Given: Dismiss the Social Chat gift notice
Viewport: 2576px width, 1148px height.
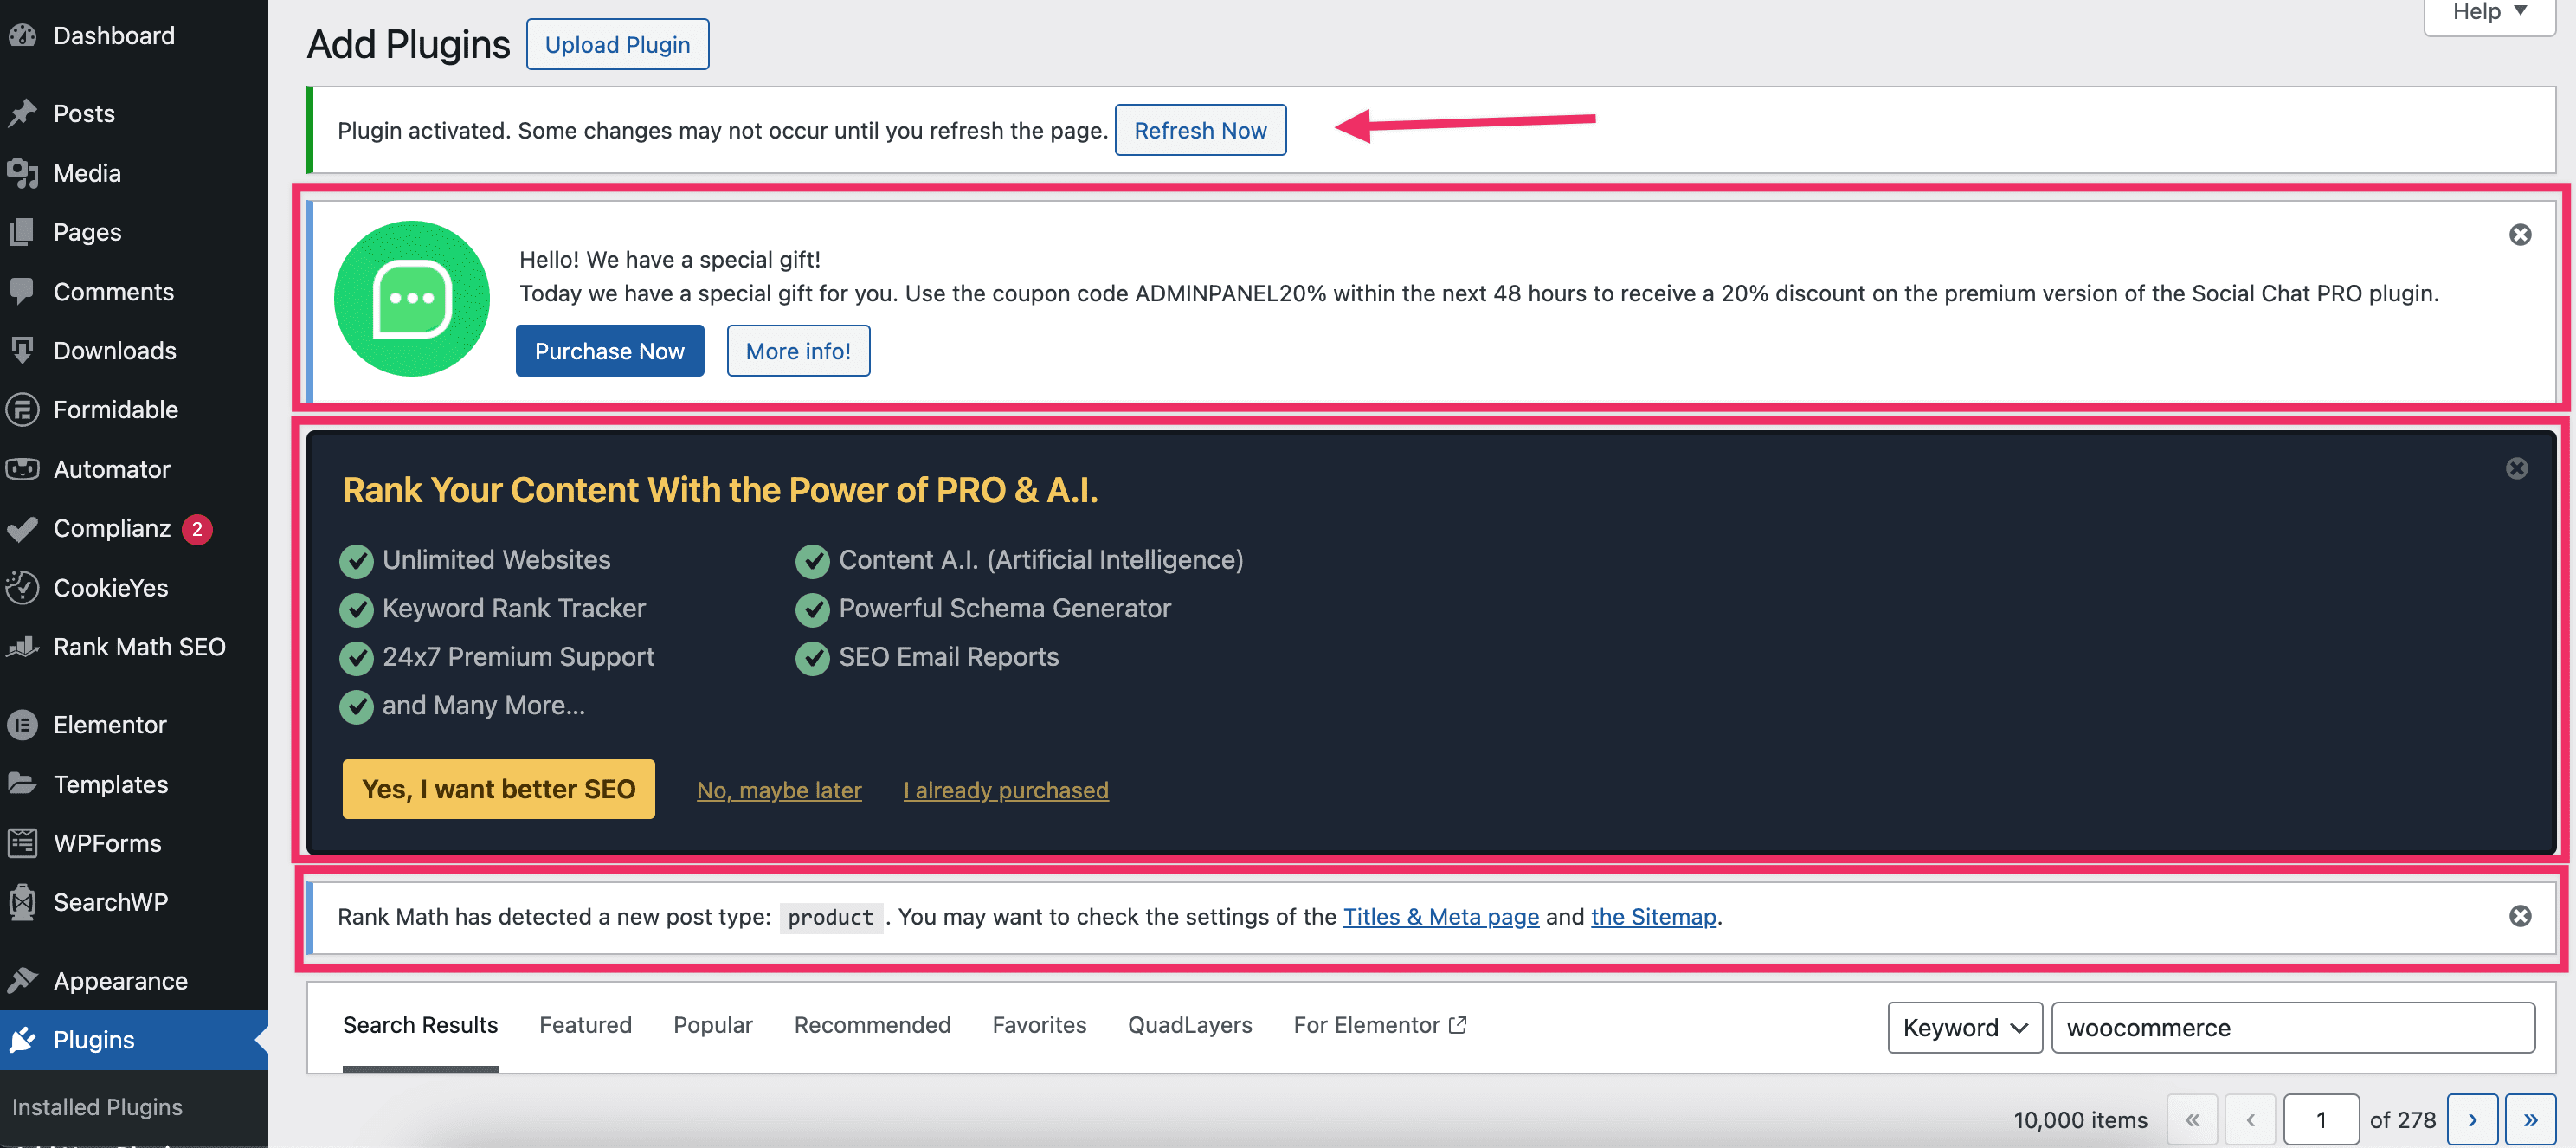Looking at the screenshot, I should tap(2519, 234).
